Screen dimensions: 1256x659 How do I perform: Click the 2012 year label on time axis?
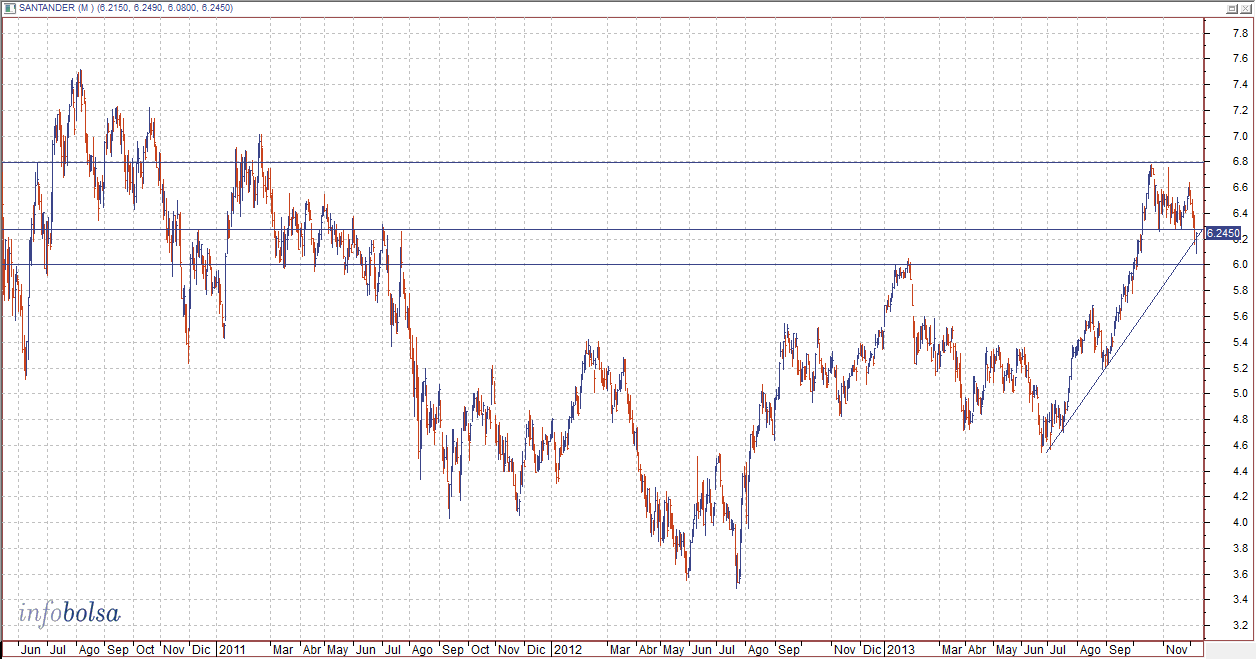click(567, 649)
